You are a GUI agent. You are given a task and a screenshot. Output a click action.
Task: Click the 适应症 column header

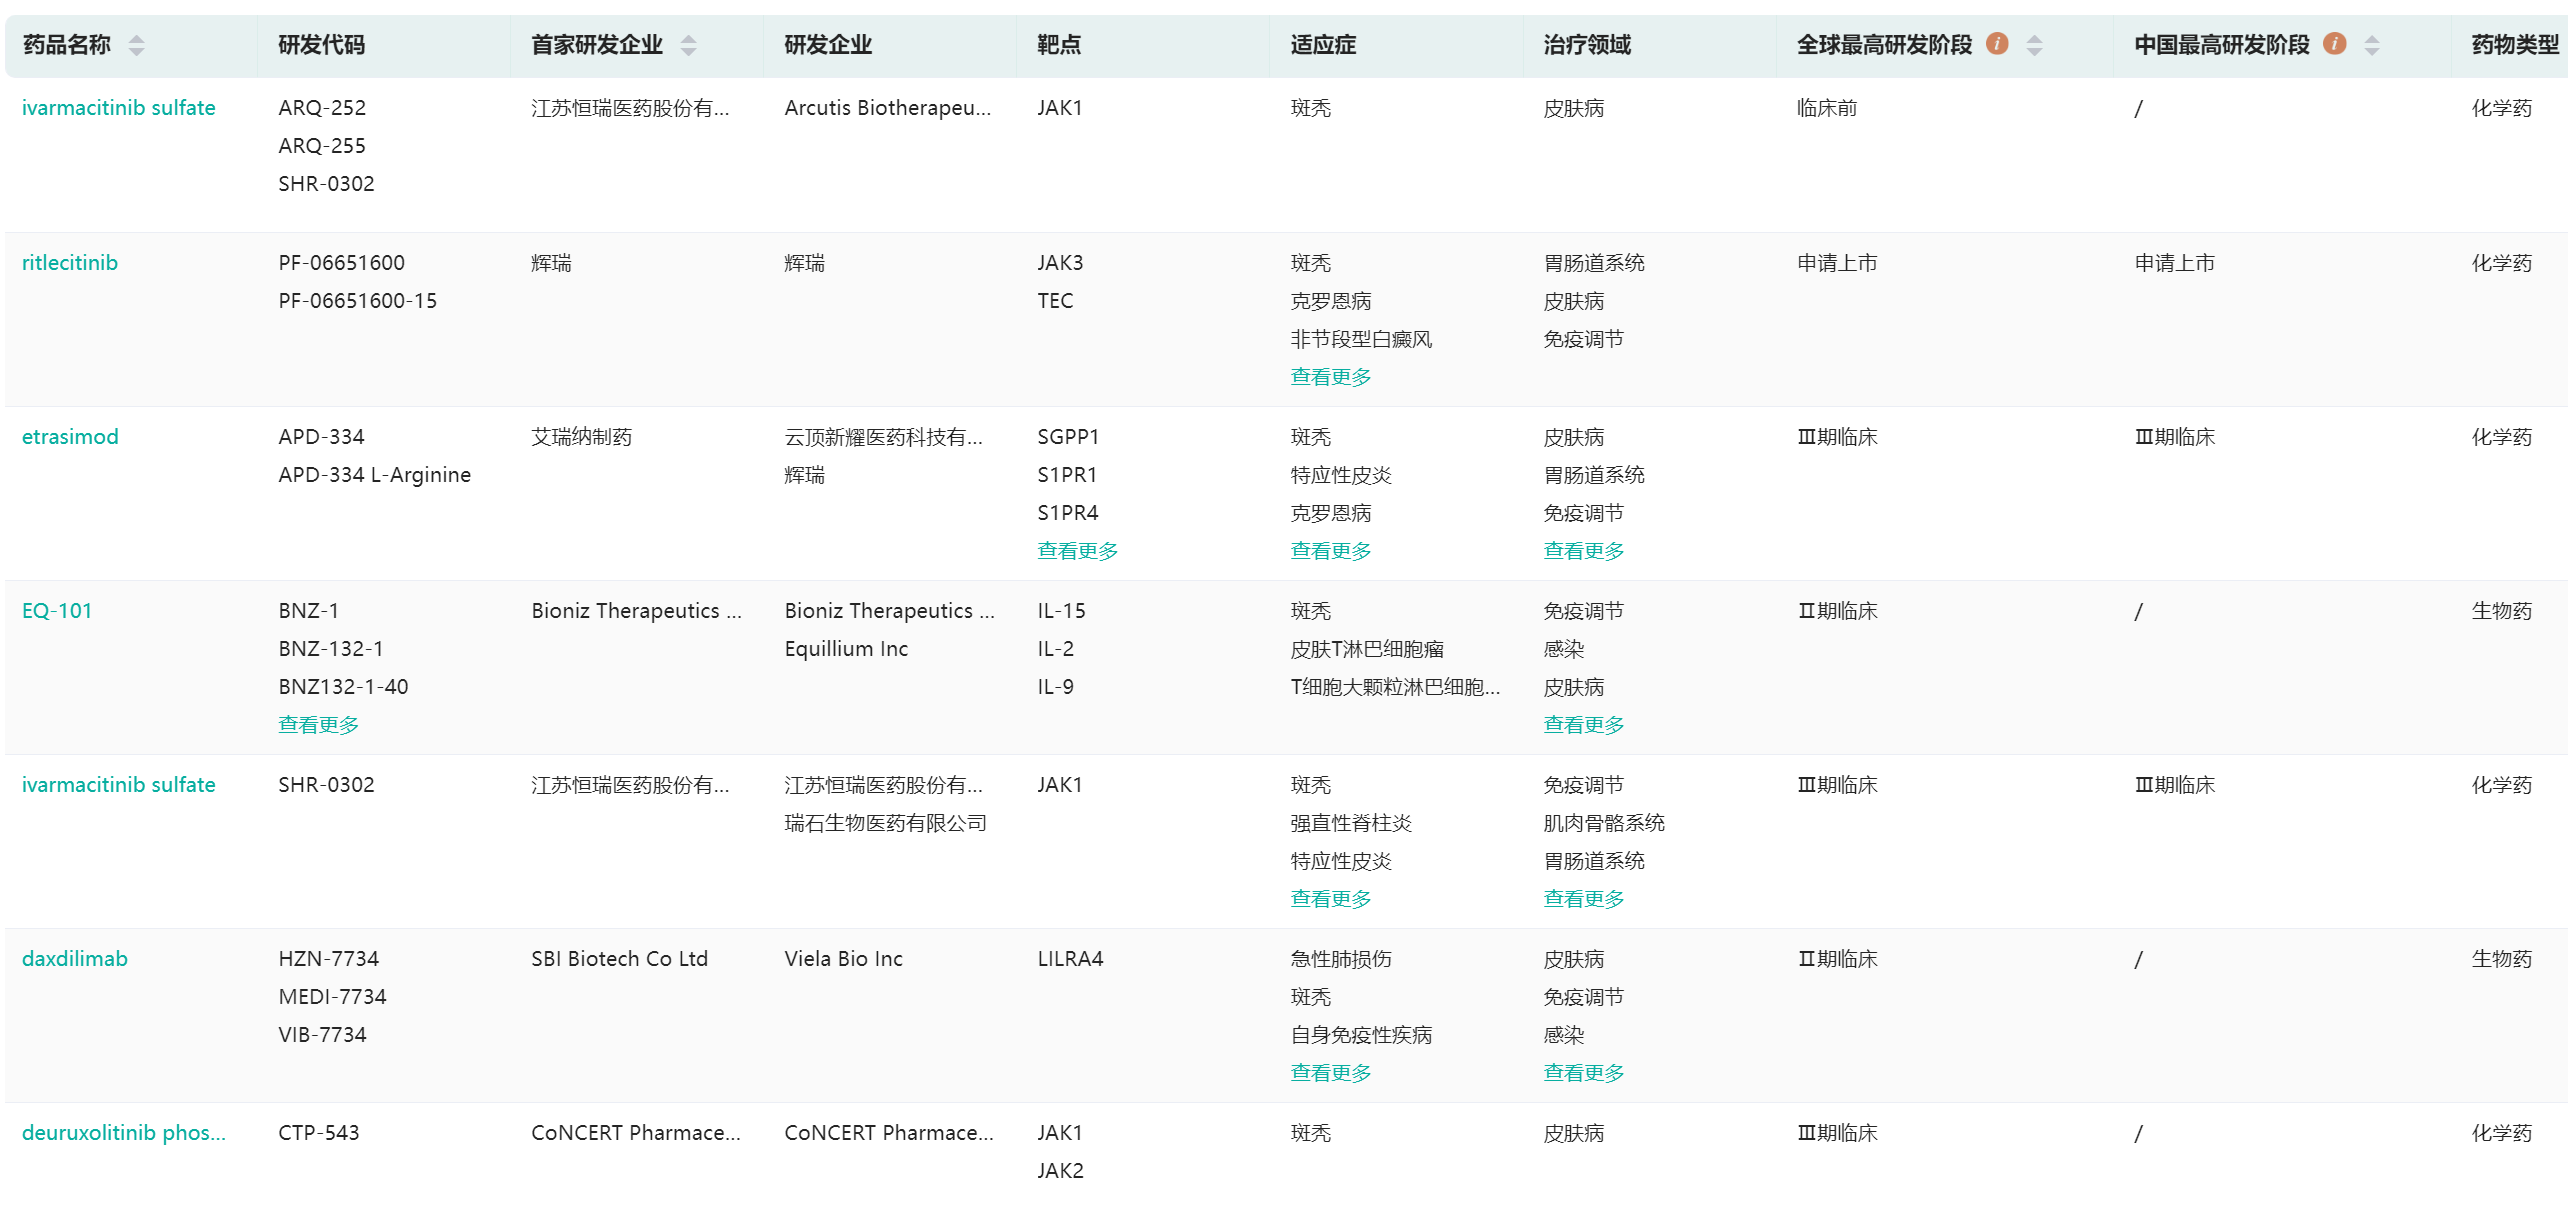[x=1322, y=45]
